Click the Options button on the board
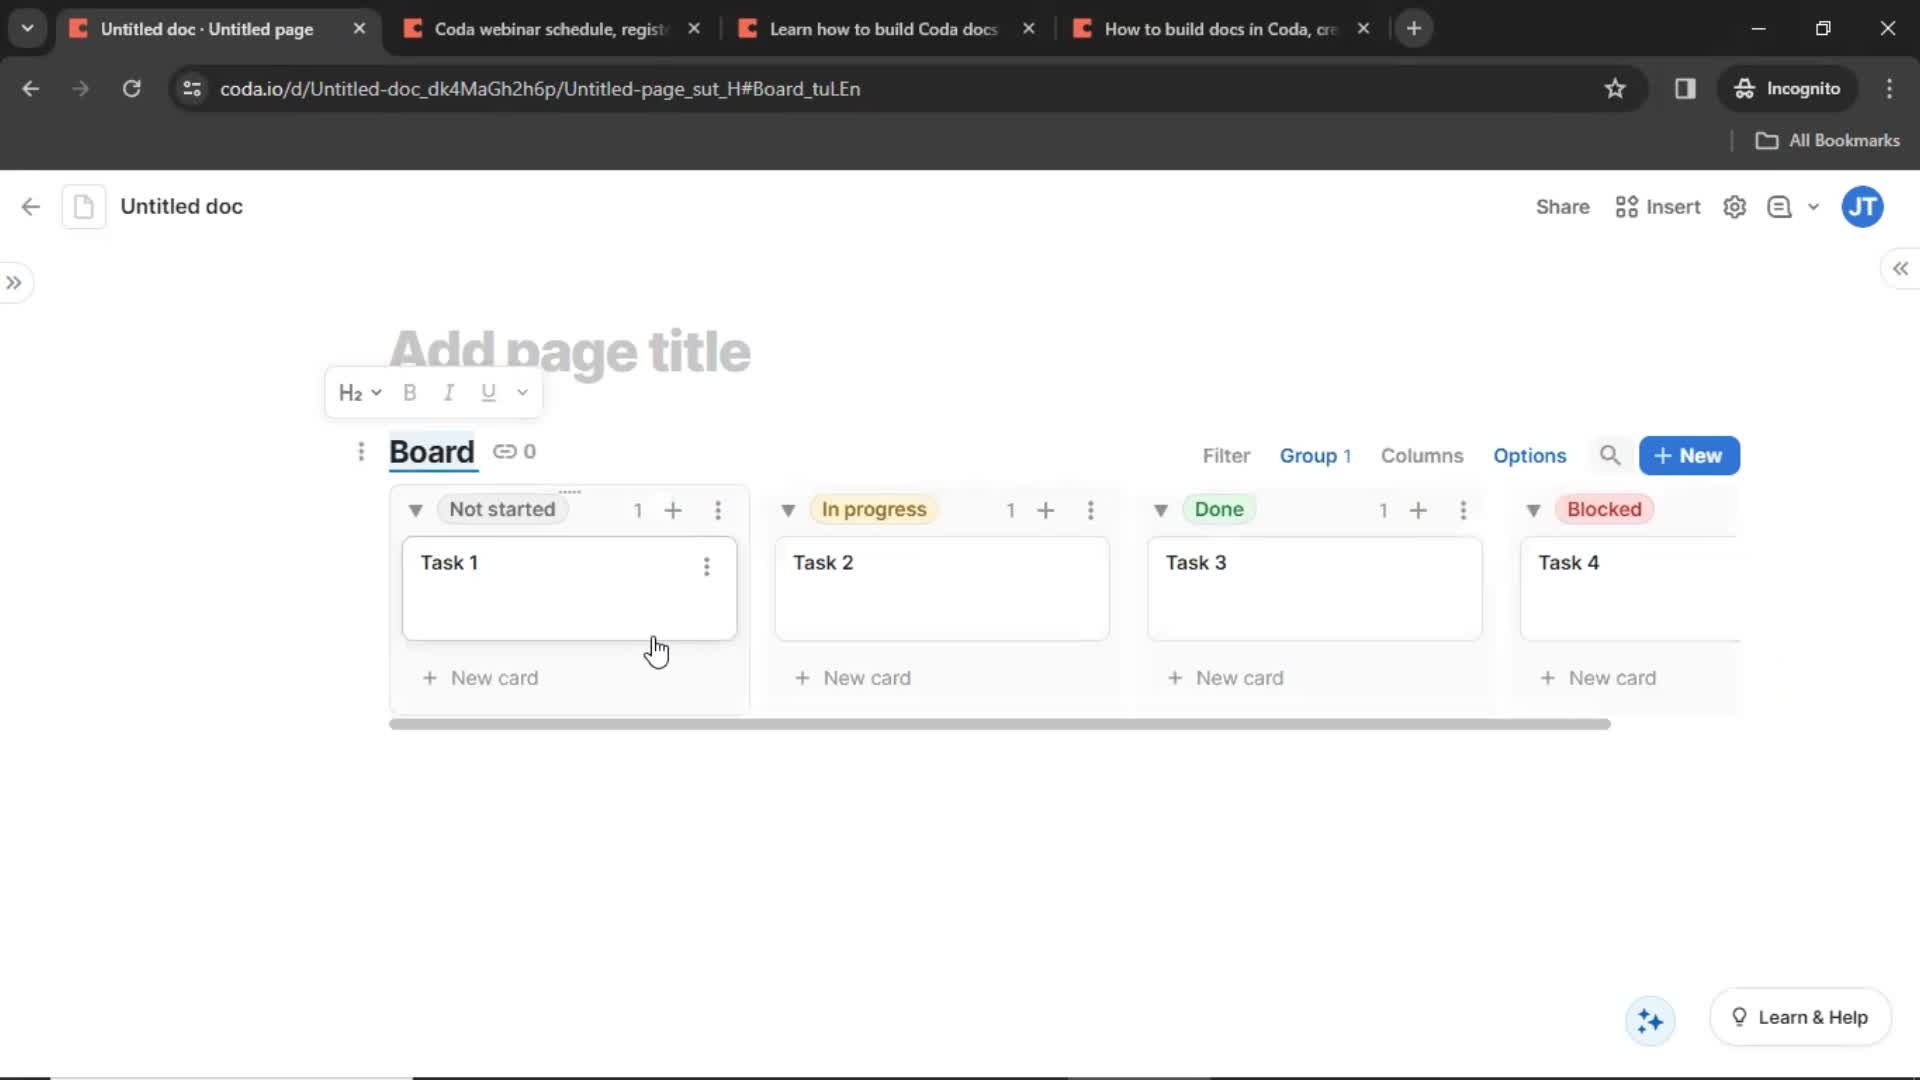 (x=1530, y=455)
